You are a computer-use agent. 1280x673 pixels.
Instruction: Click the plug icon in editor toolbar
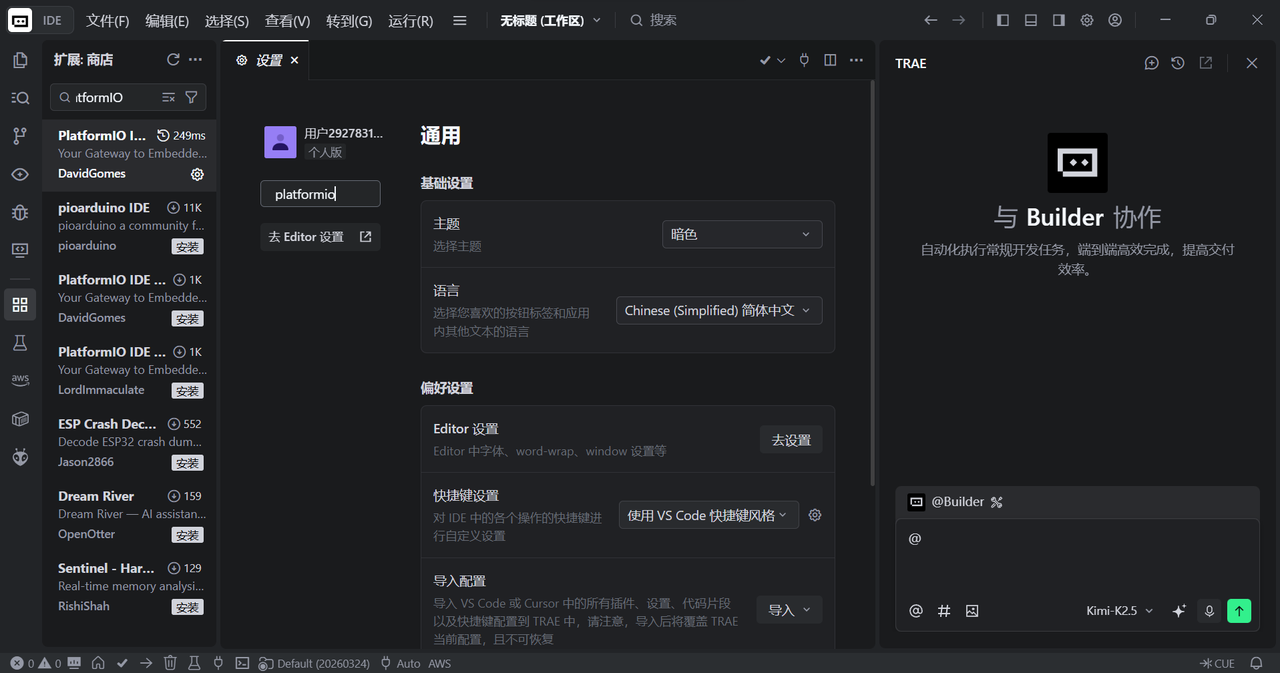pyautogui.click(x=804, y=60)
